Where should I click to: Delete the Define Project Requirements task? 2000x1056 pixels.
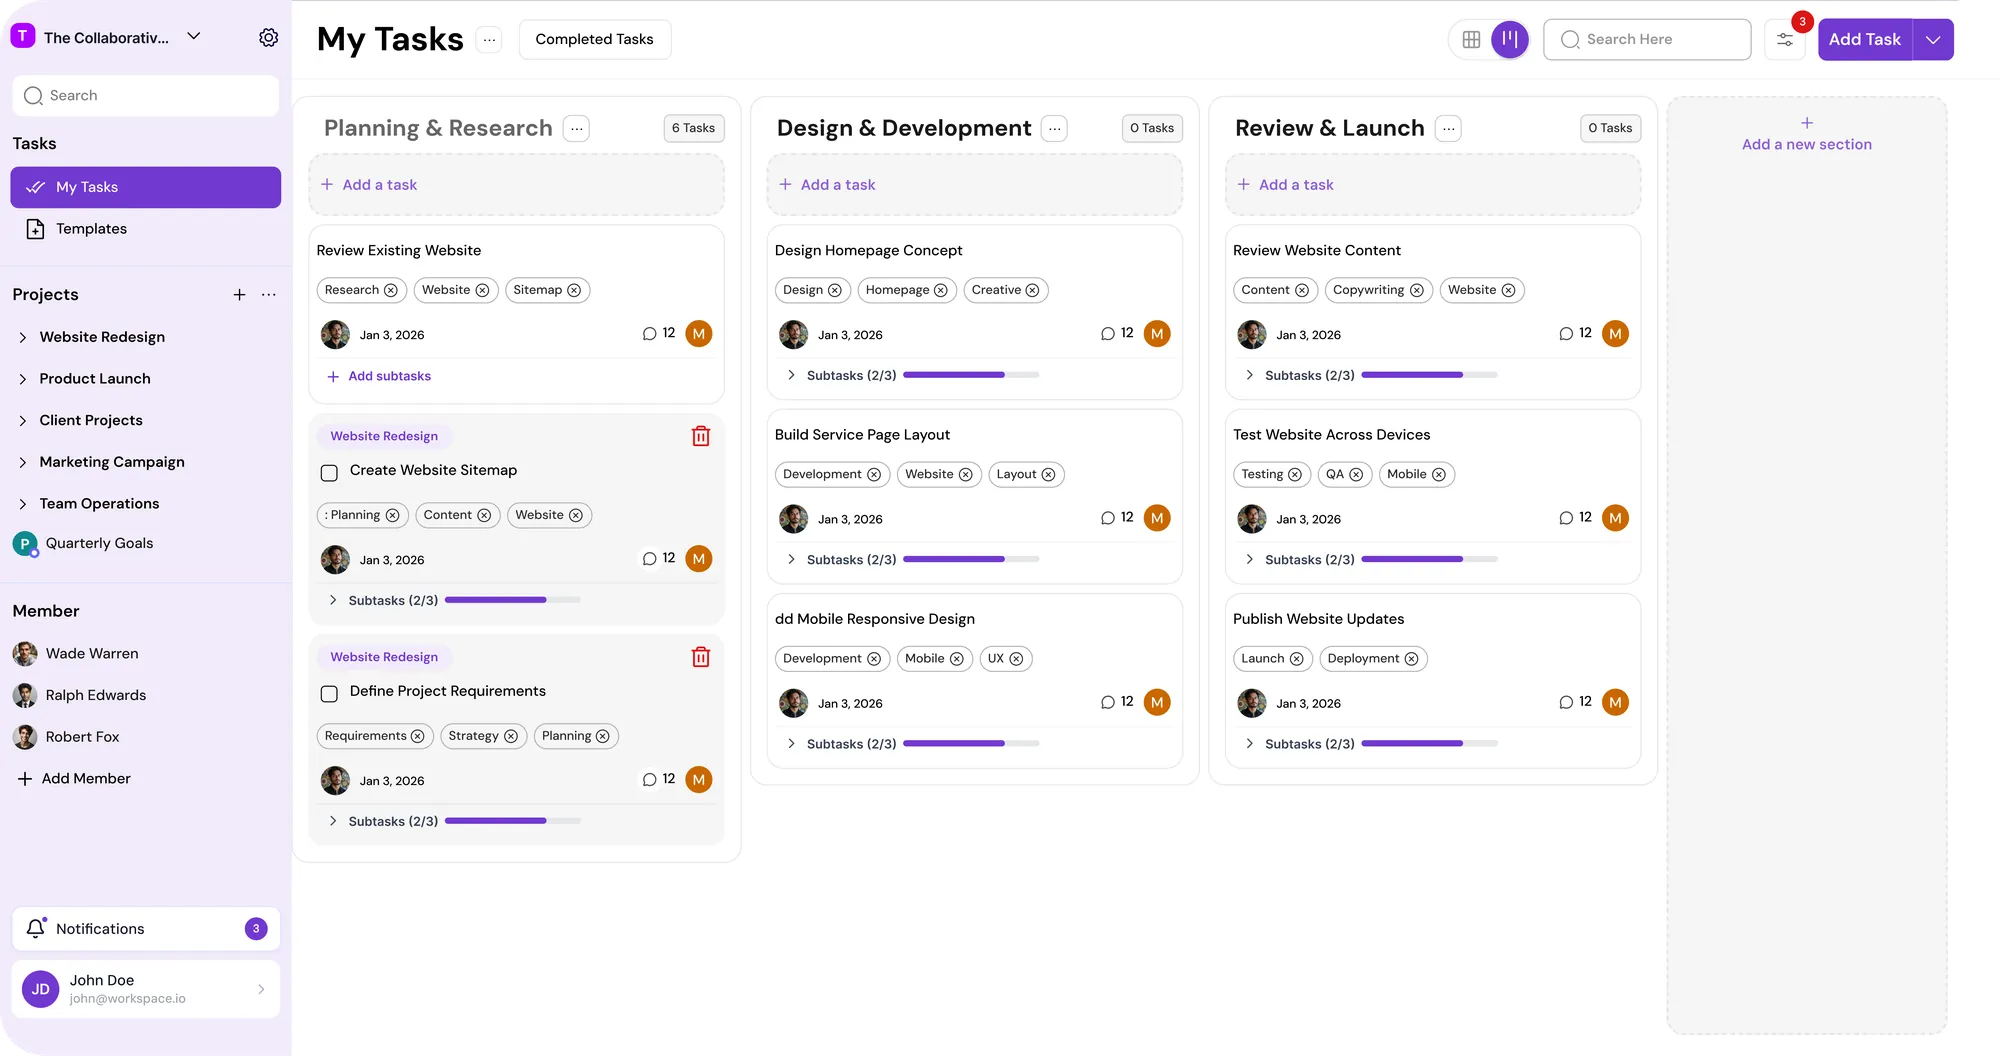coord(701,657)
